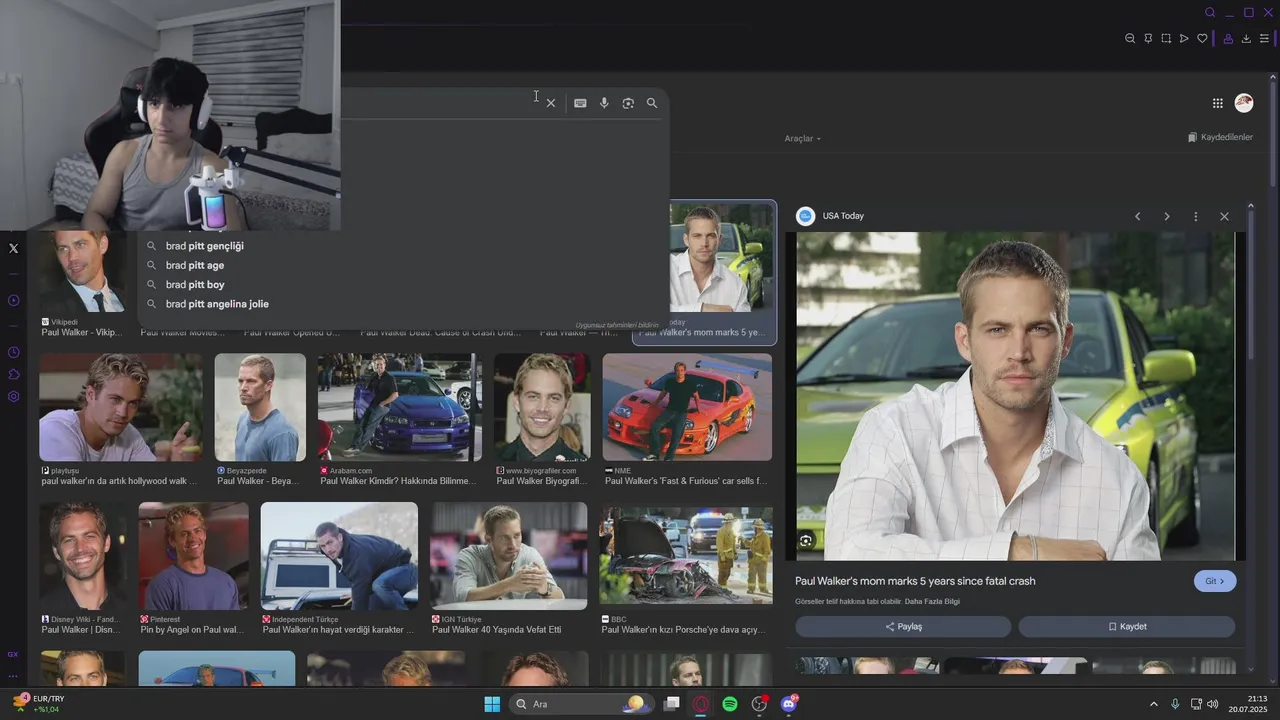The height and width of the screenshot is (720, 1280).
Task: Open the playtuşu hollywood walk thumbnail
Action: [121, 407]
